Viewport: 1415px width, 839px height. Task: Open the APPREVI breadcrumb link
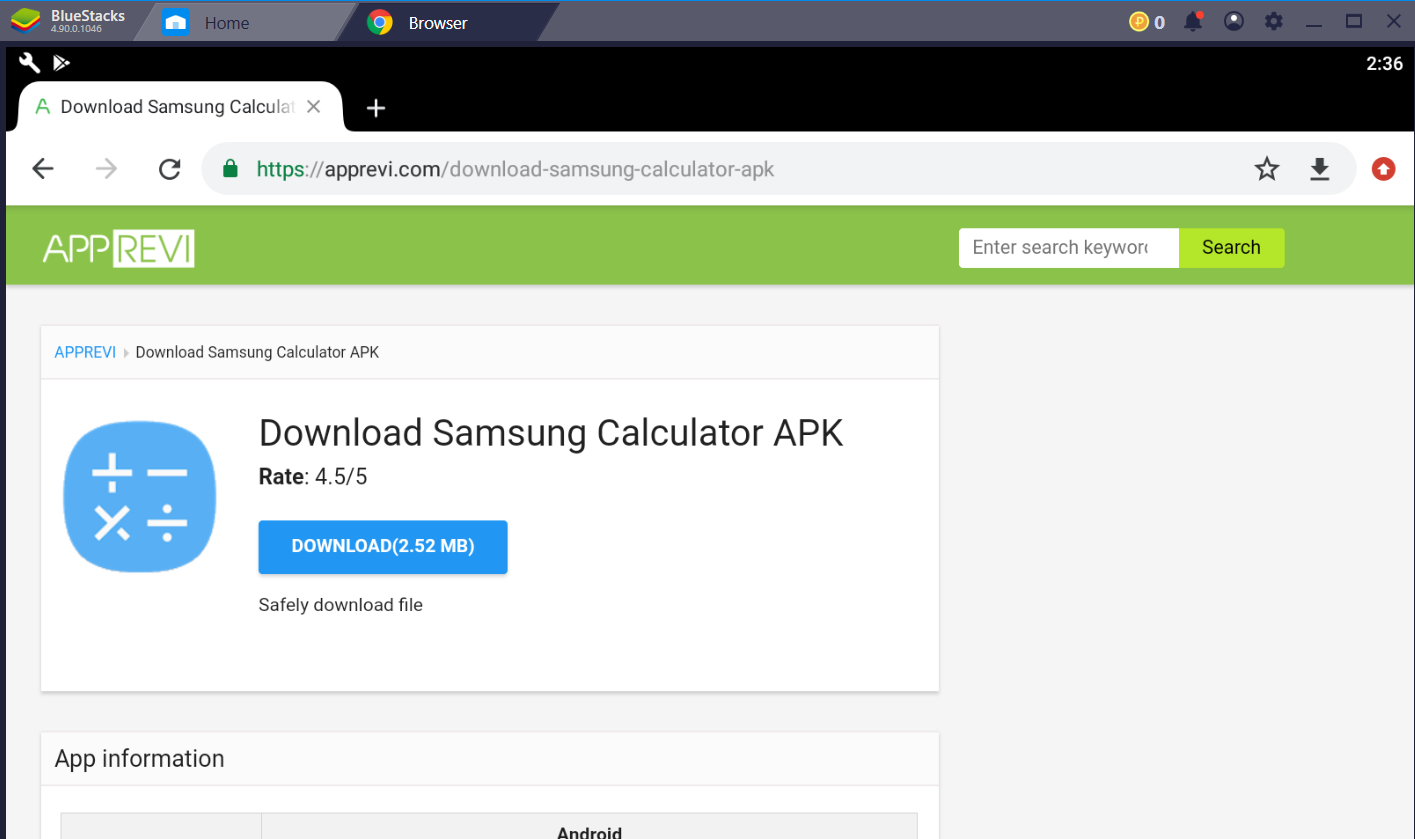pyautogui.click(x=85, y=352)
